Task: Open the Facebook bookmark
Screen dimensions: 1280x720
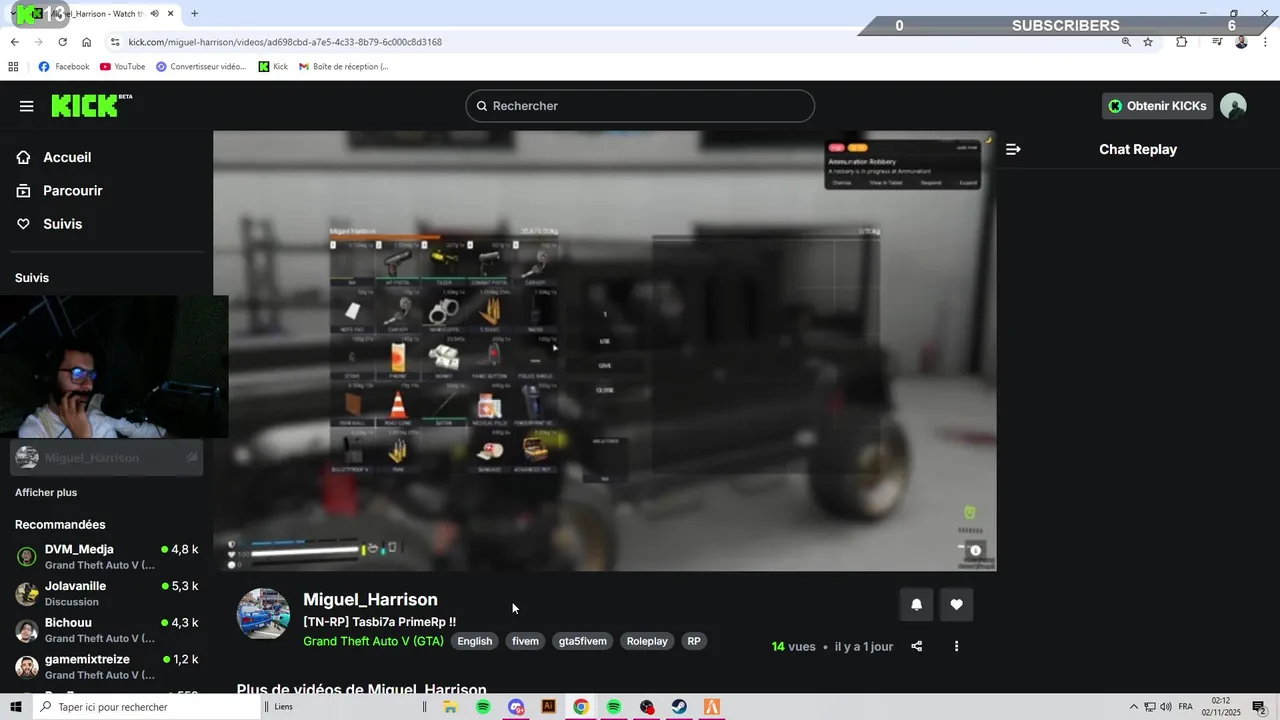Action: tap(64, 67)
